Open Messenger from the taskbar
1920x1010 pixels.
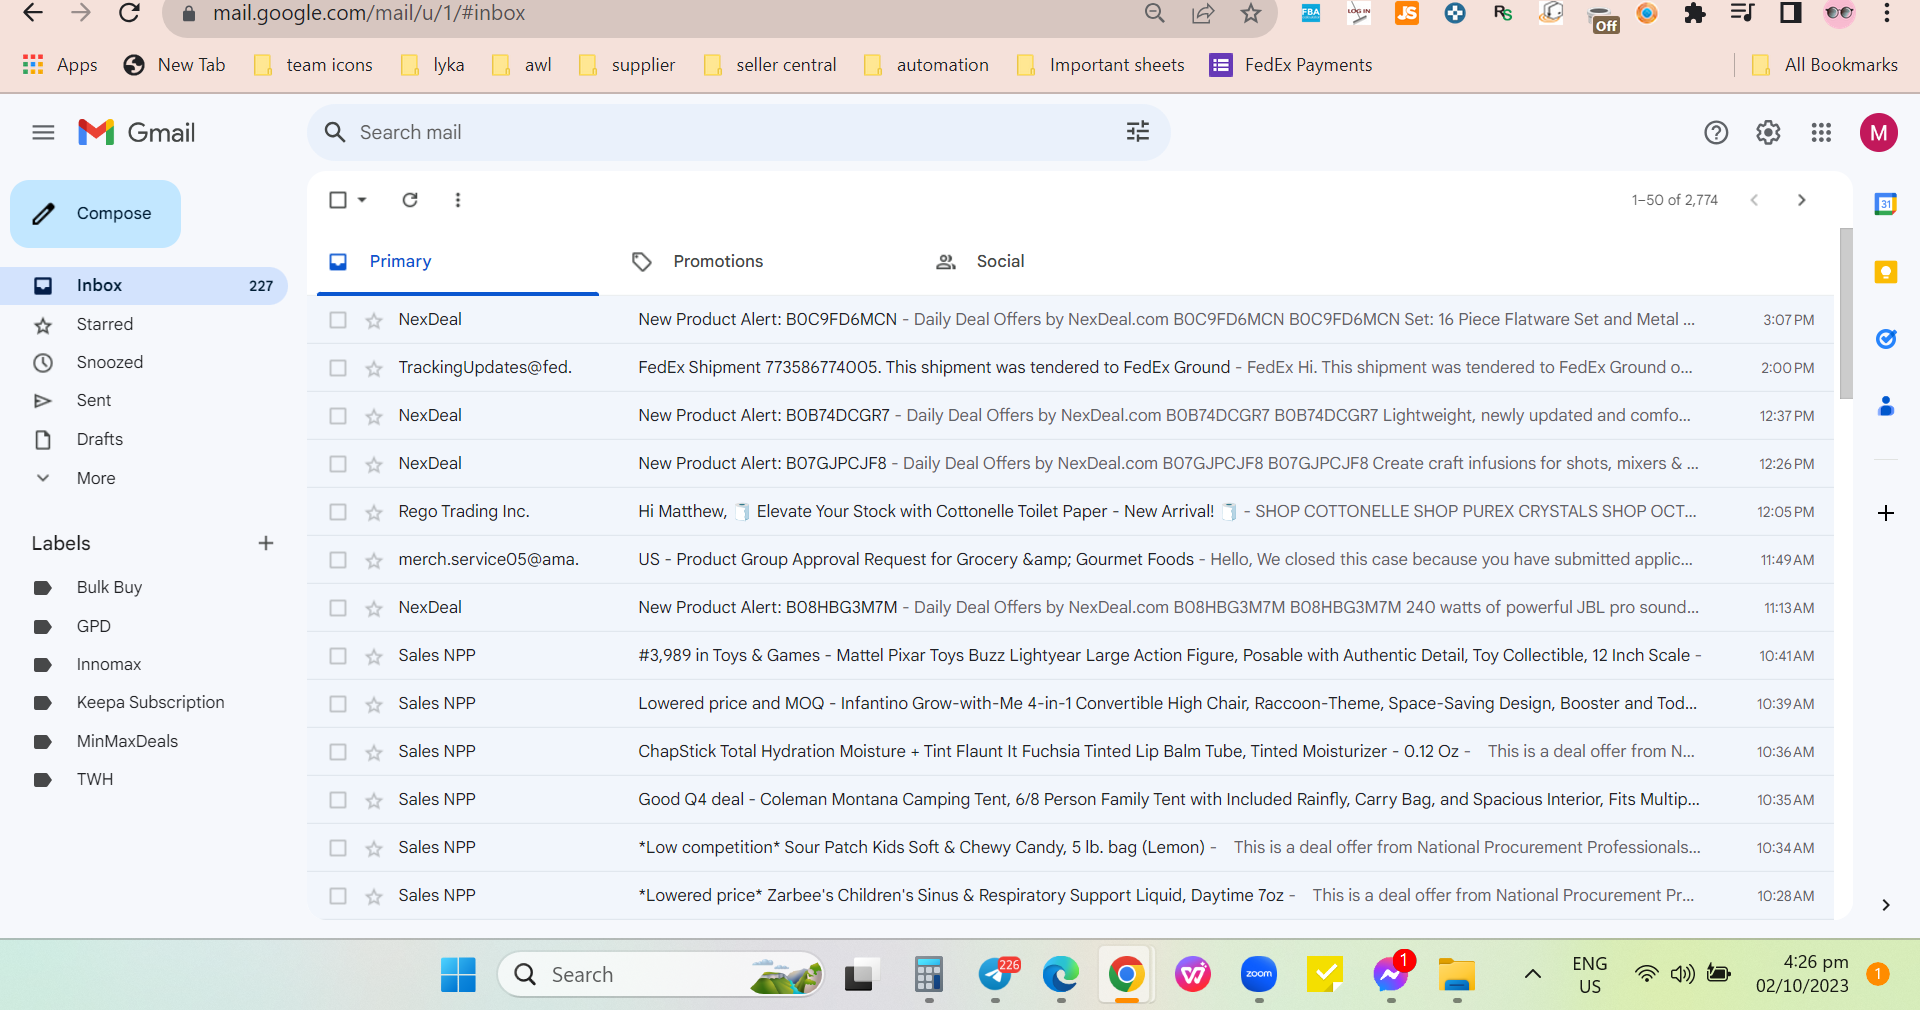pyautogui.click(x=1391, y=974)
